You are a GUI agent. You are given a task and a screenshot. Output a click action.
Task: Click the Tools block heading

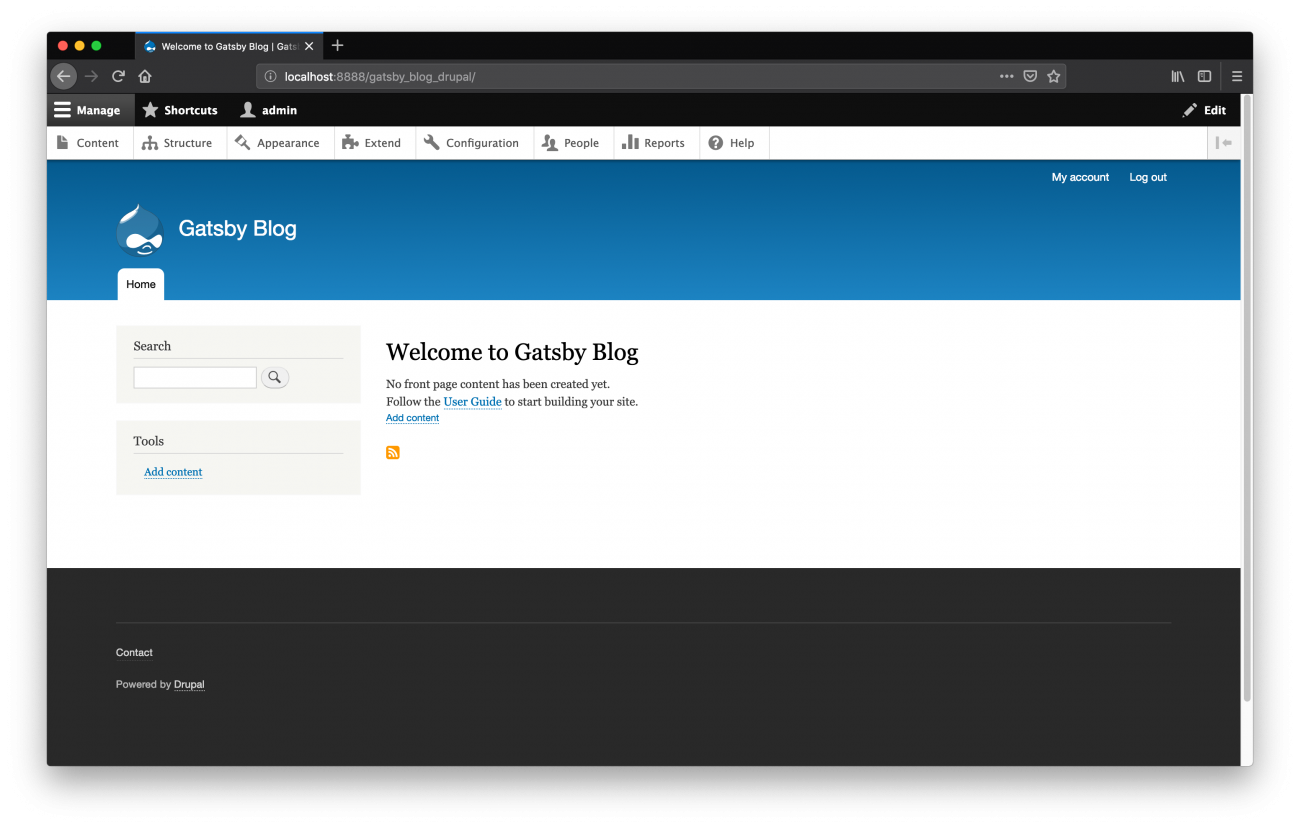pyautogui.click(x=148, y=441)
